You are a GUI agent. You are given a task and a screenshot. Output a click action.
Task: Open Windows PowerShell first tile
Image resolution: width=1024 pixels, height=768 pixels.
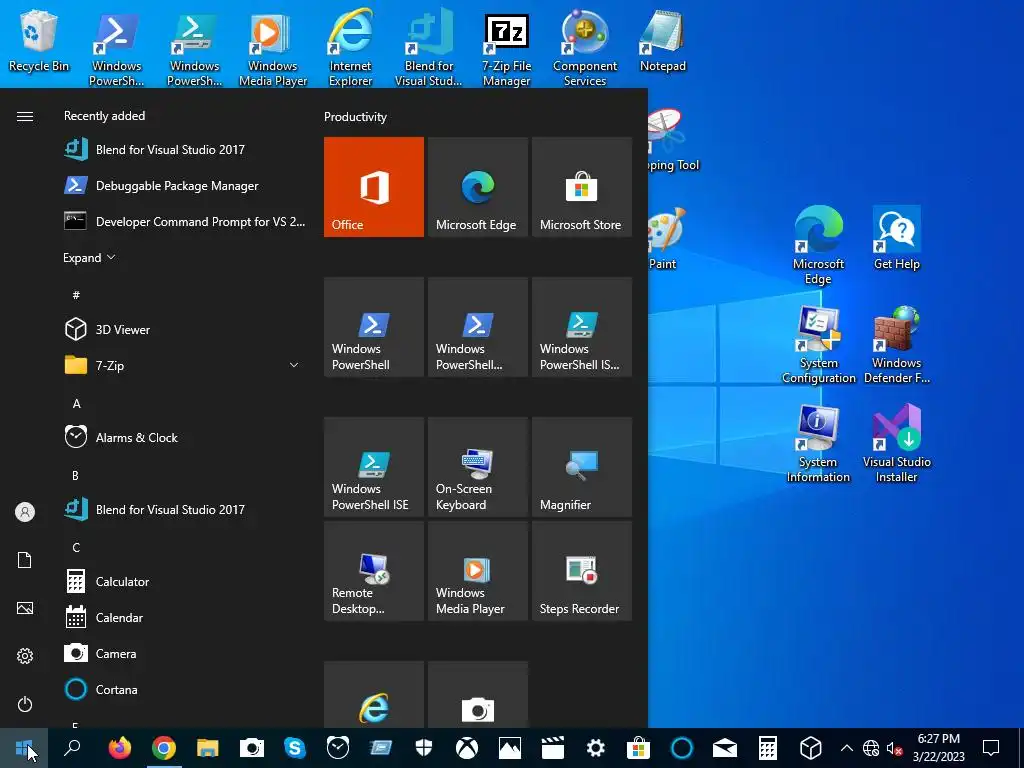point(374,327)
